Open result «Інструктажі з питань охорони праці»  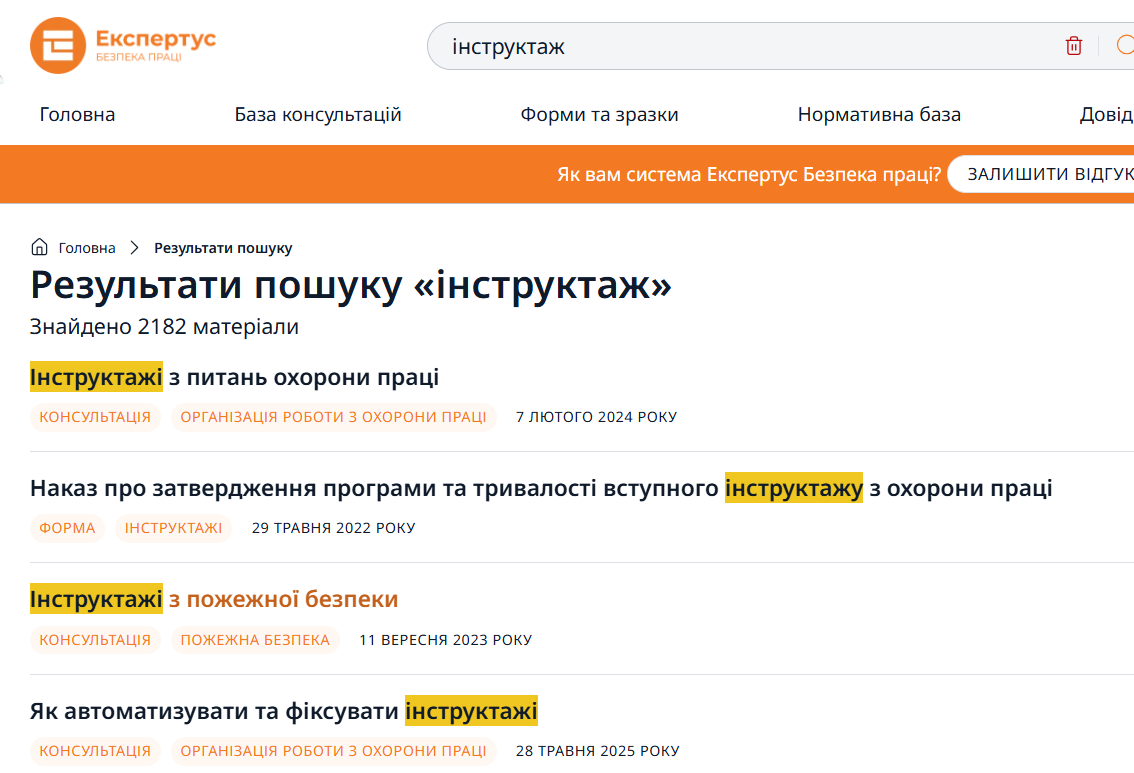point(235,378)
